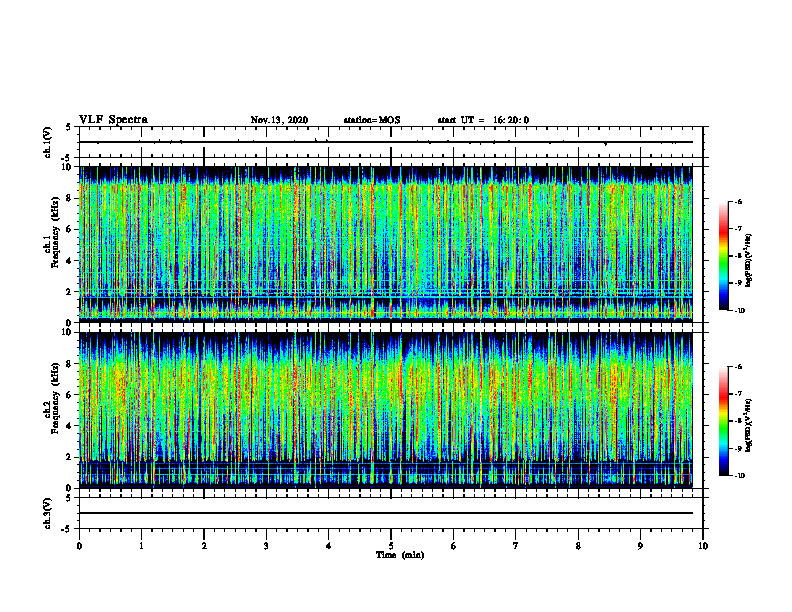Screen dimensions: 792x612
Task: Click the date "Nov.13, 2020" in the header
Action: click(279, 120)
